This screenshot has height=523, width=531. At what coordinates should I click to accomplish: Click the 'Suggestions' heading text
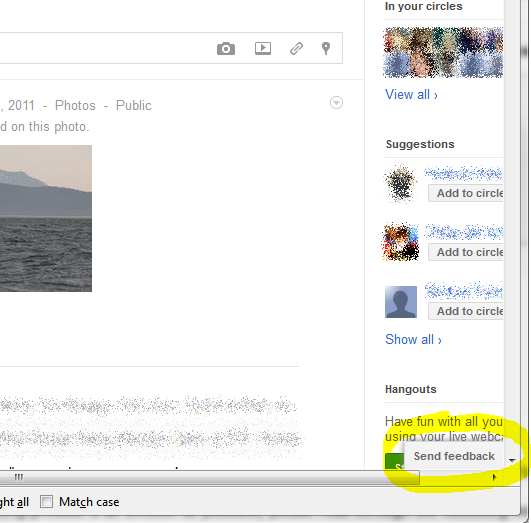tap(420, 144)
